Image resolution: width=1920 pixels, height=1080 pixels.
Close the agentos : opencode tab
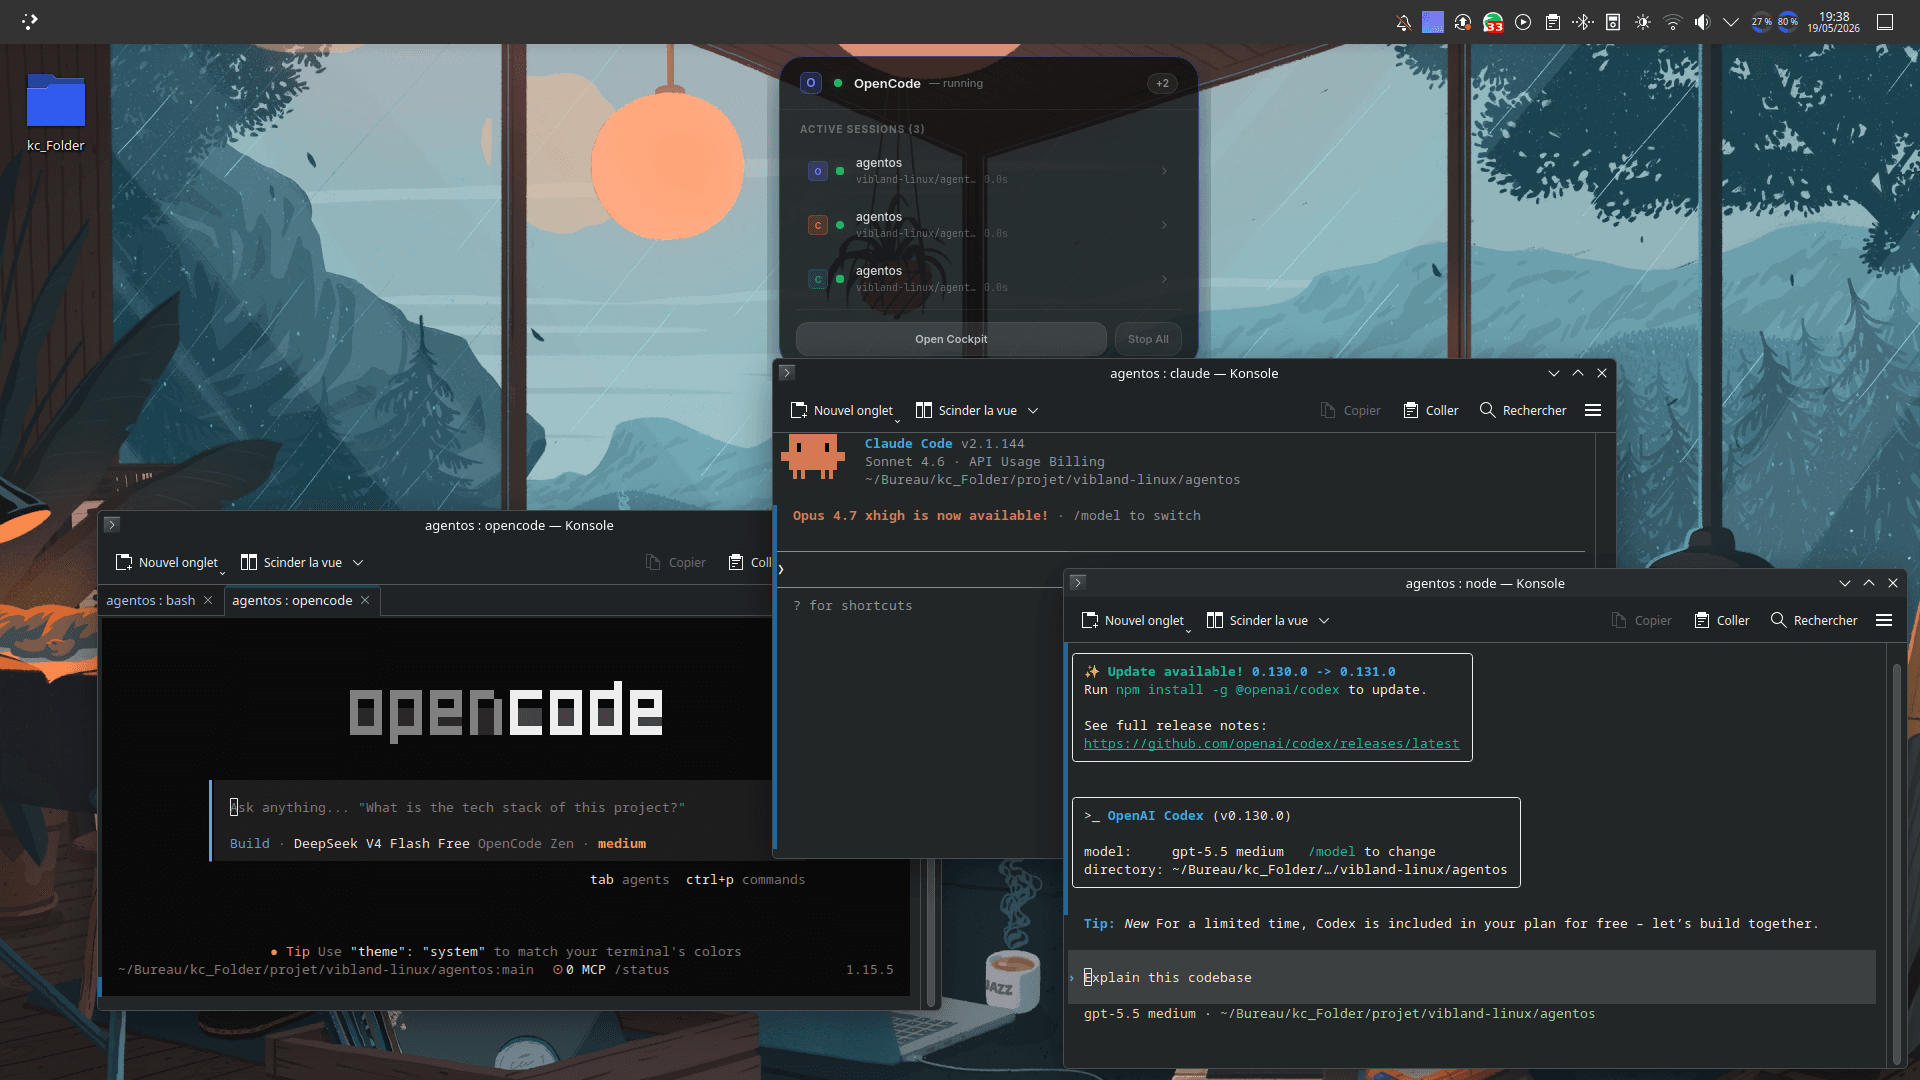click(365, 601)
